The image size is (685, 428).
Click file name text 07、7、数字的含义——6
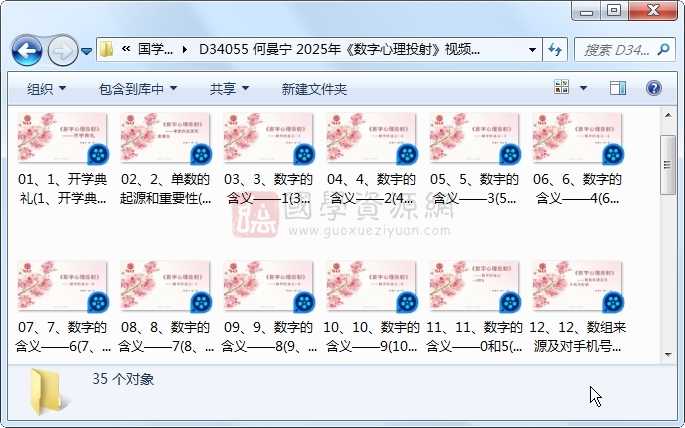tap(62, 337)
